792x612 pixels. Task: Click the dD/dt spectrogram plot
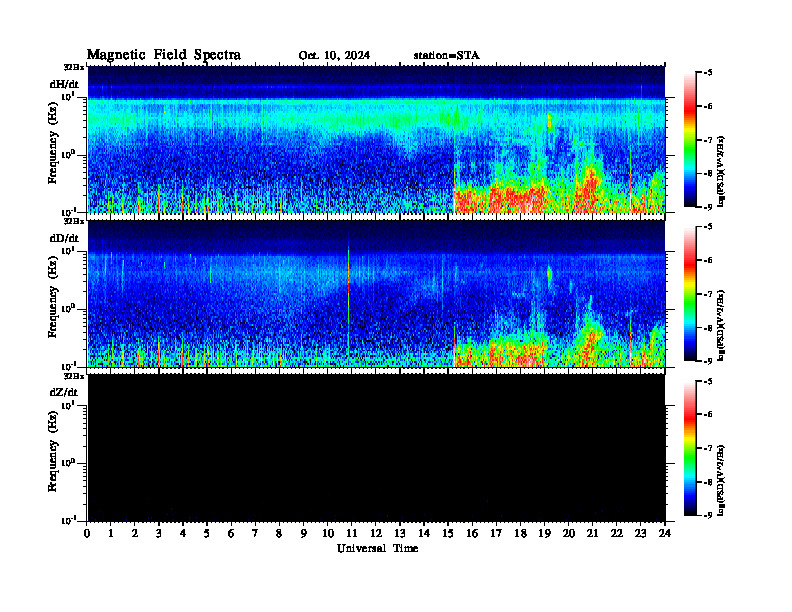[x=376, y=293]
